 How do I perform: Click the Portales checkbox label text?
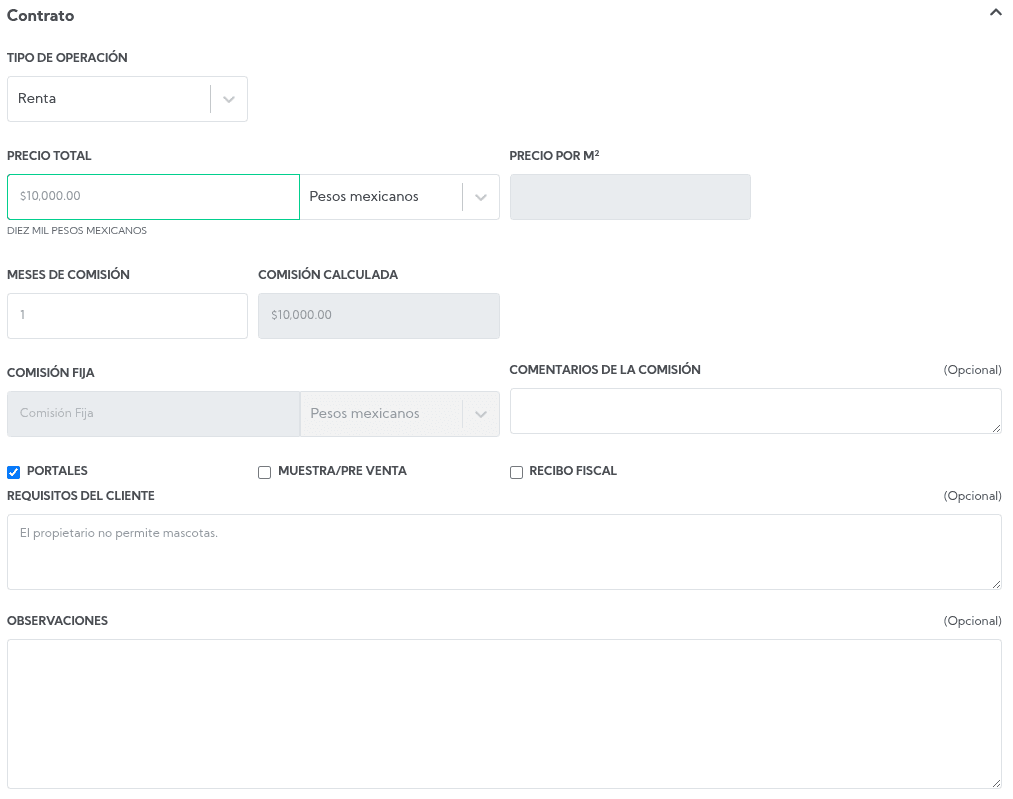(57, 471)
